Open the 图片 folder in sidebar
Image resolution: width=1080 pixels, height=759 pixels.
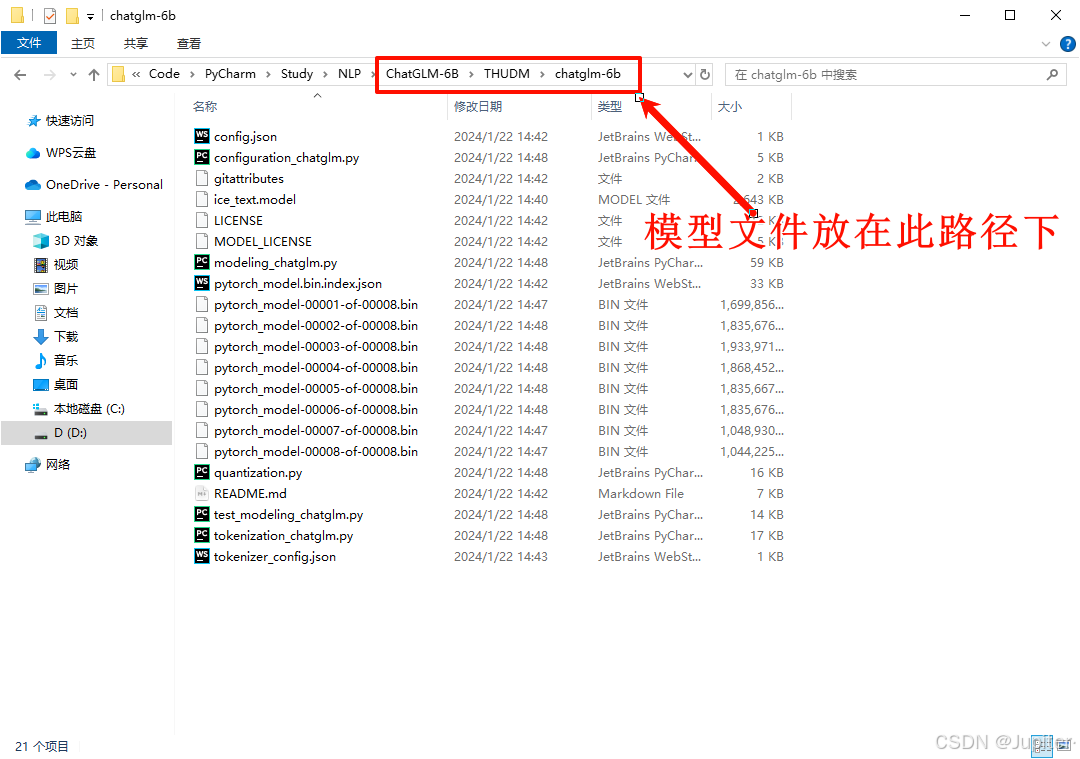point(65,289)
